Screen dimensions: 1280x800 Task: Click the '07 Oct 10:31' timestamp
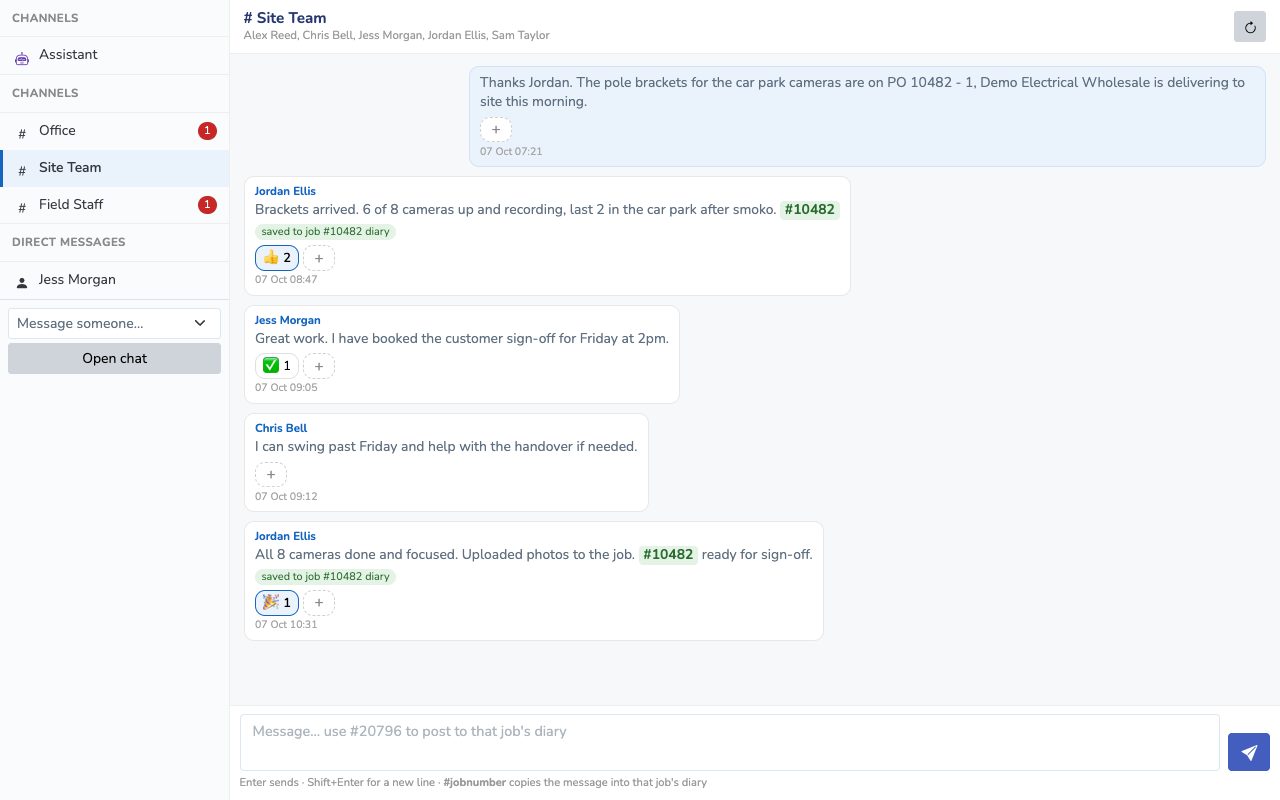(286, 625)
